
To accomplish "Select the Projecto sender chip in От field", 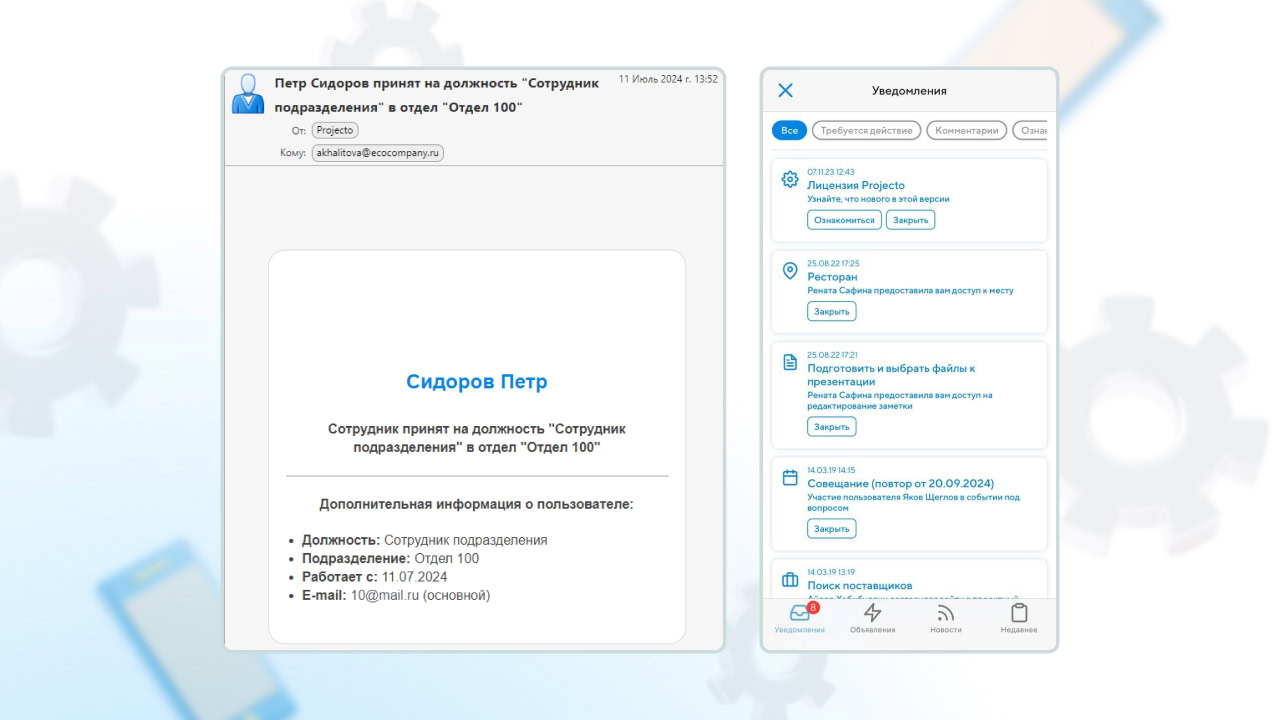I will (x=334, y=130).
